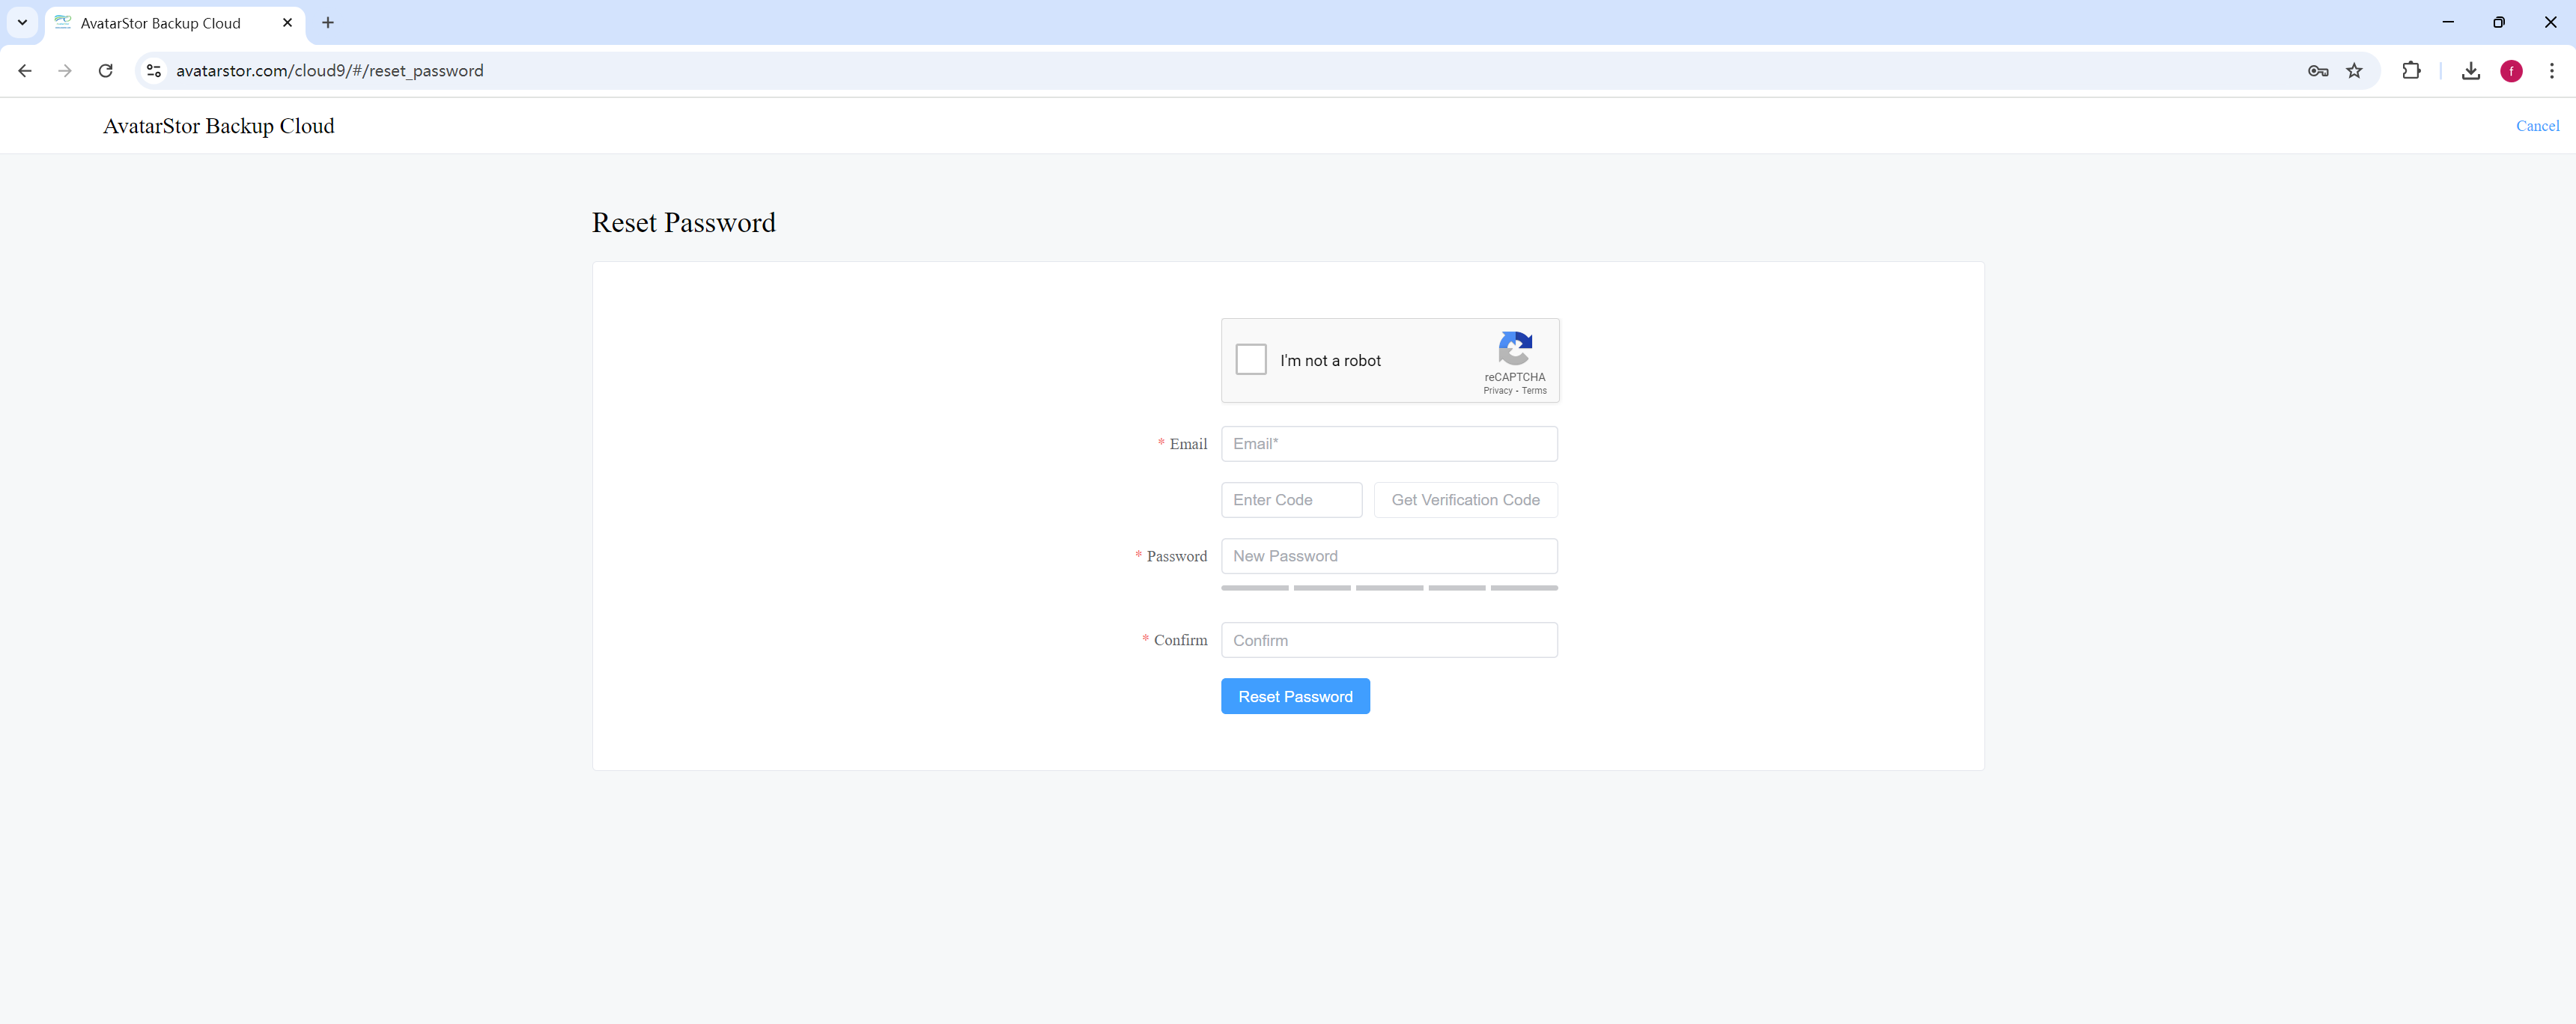Click the Cancel link in header

[x=2537, y=126]
